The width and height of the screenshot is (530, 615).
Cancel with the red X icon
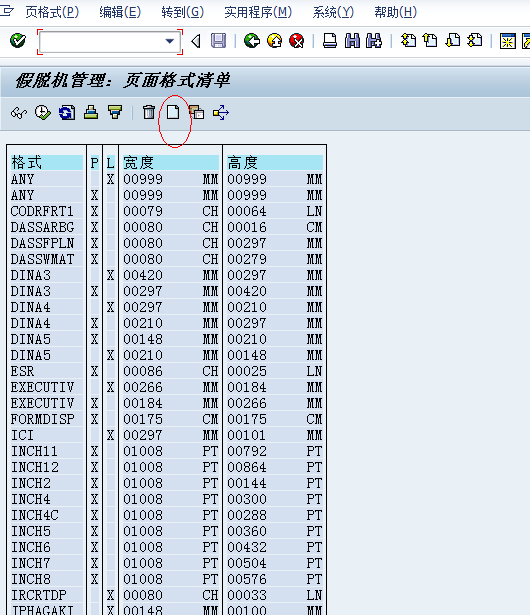297,41
